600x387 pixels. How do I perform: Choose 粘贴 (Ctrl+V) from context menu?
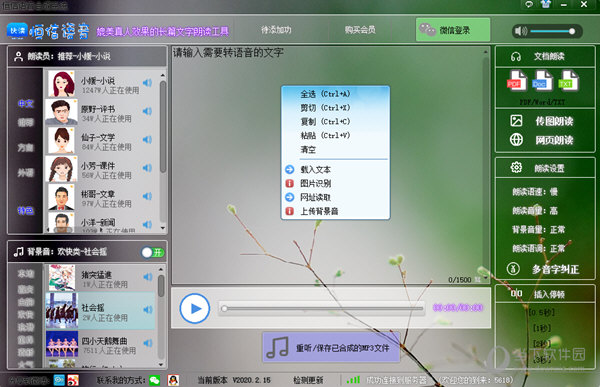tap(325, 135)
